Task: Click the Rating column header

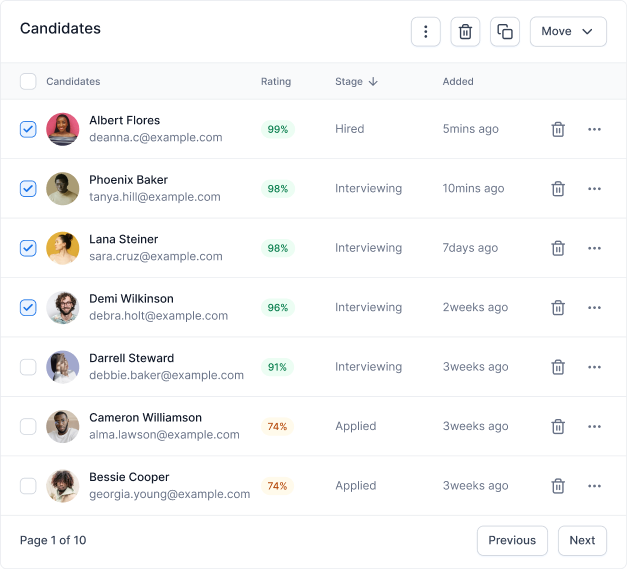Action: point(276,81)
